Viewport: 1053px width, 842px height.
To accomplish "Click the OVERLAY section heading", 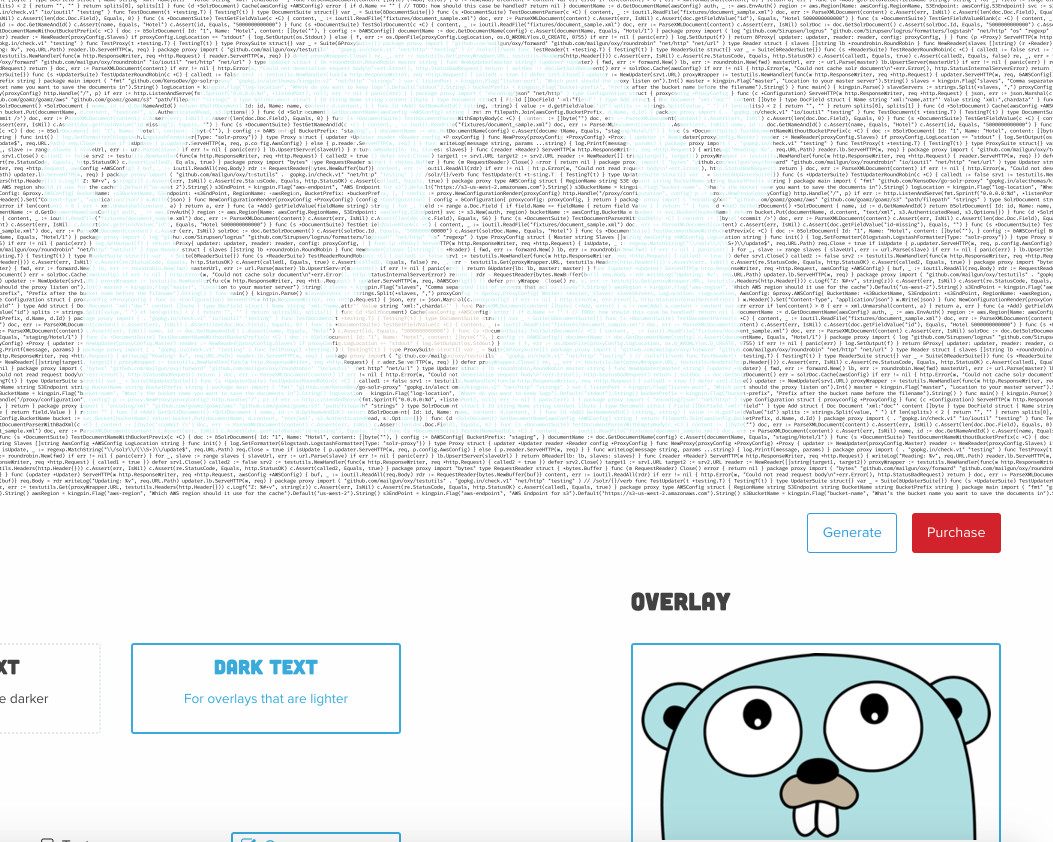I will tap(680, 602).
